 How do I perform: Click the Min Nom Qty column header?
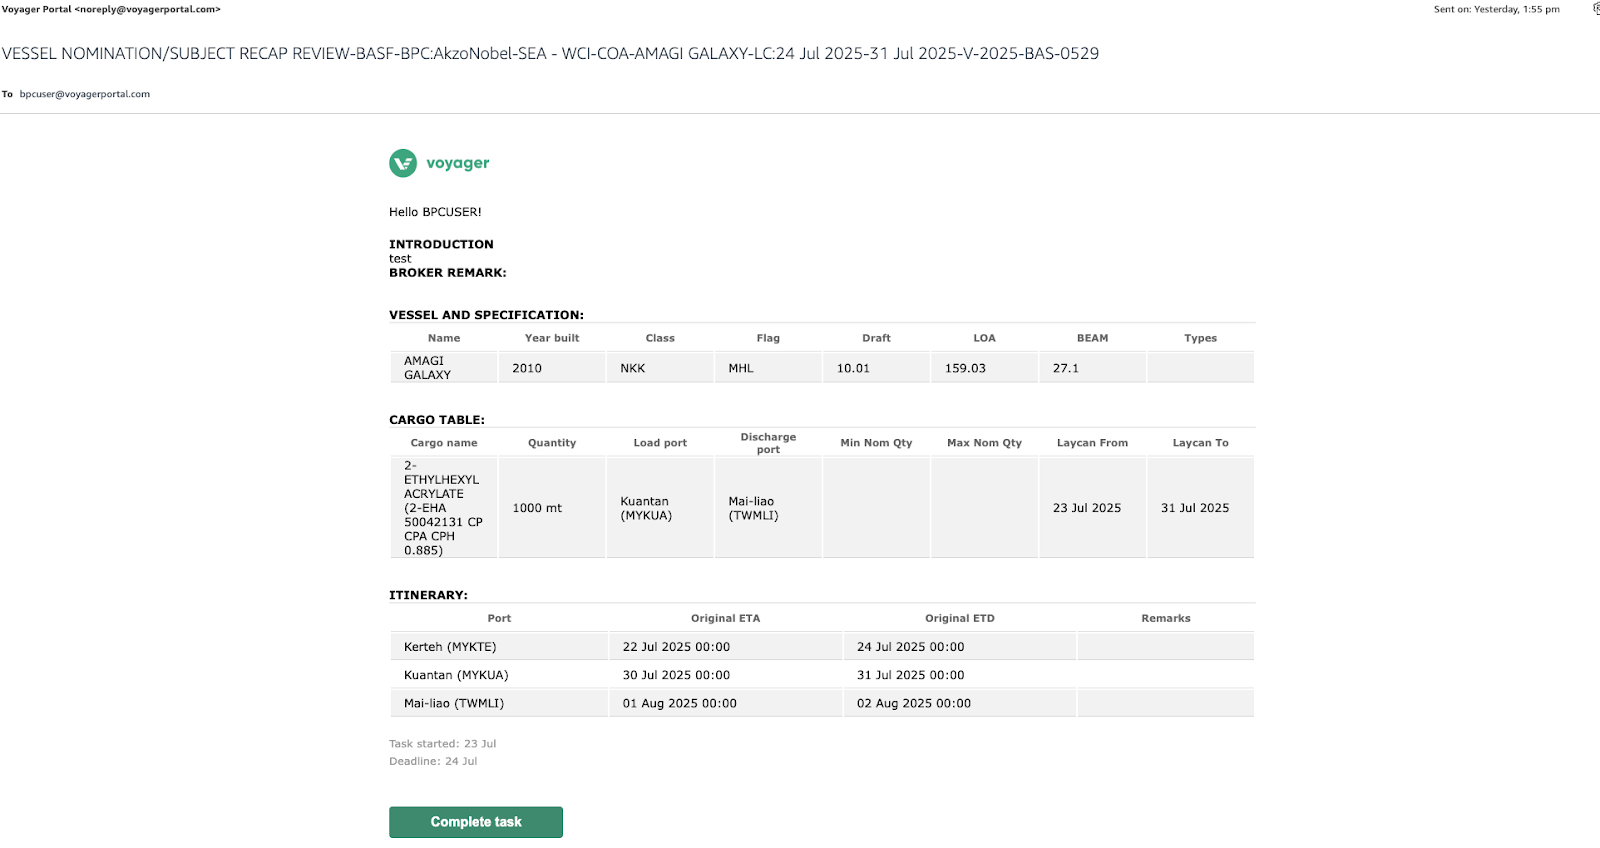tap(876, 443)
